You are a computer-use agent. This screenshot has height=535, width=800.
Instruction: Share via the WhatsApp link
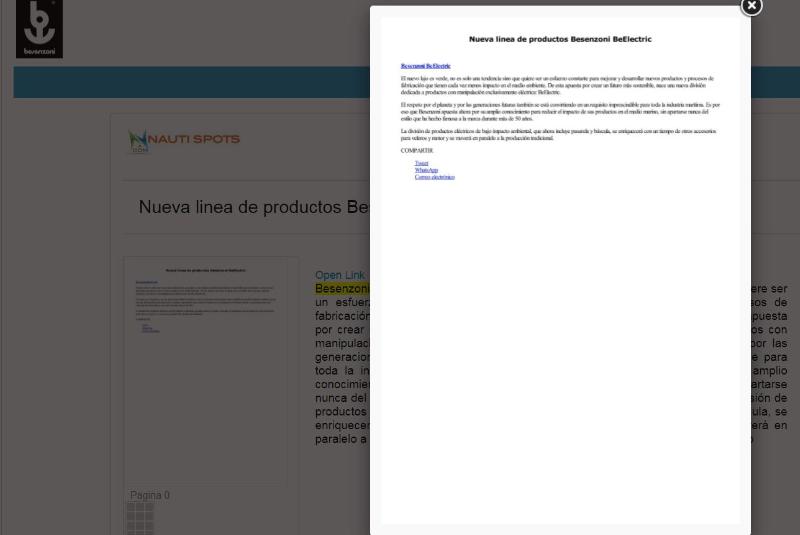(x=426, y=170)
